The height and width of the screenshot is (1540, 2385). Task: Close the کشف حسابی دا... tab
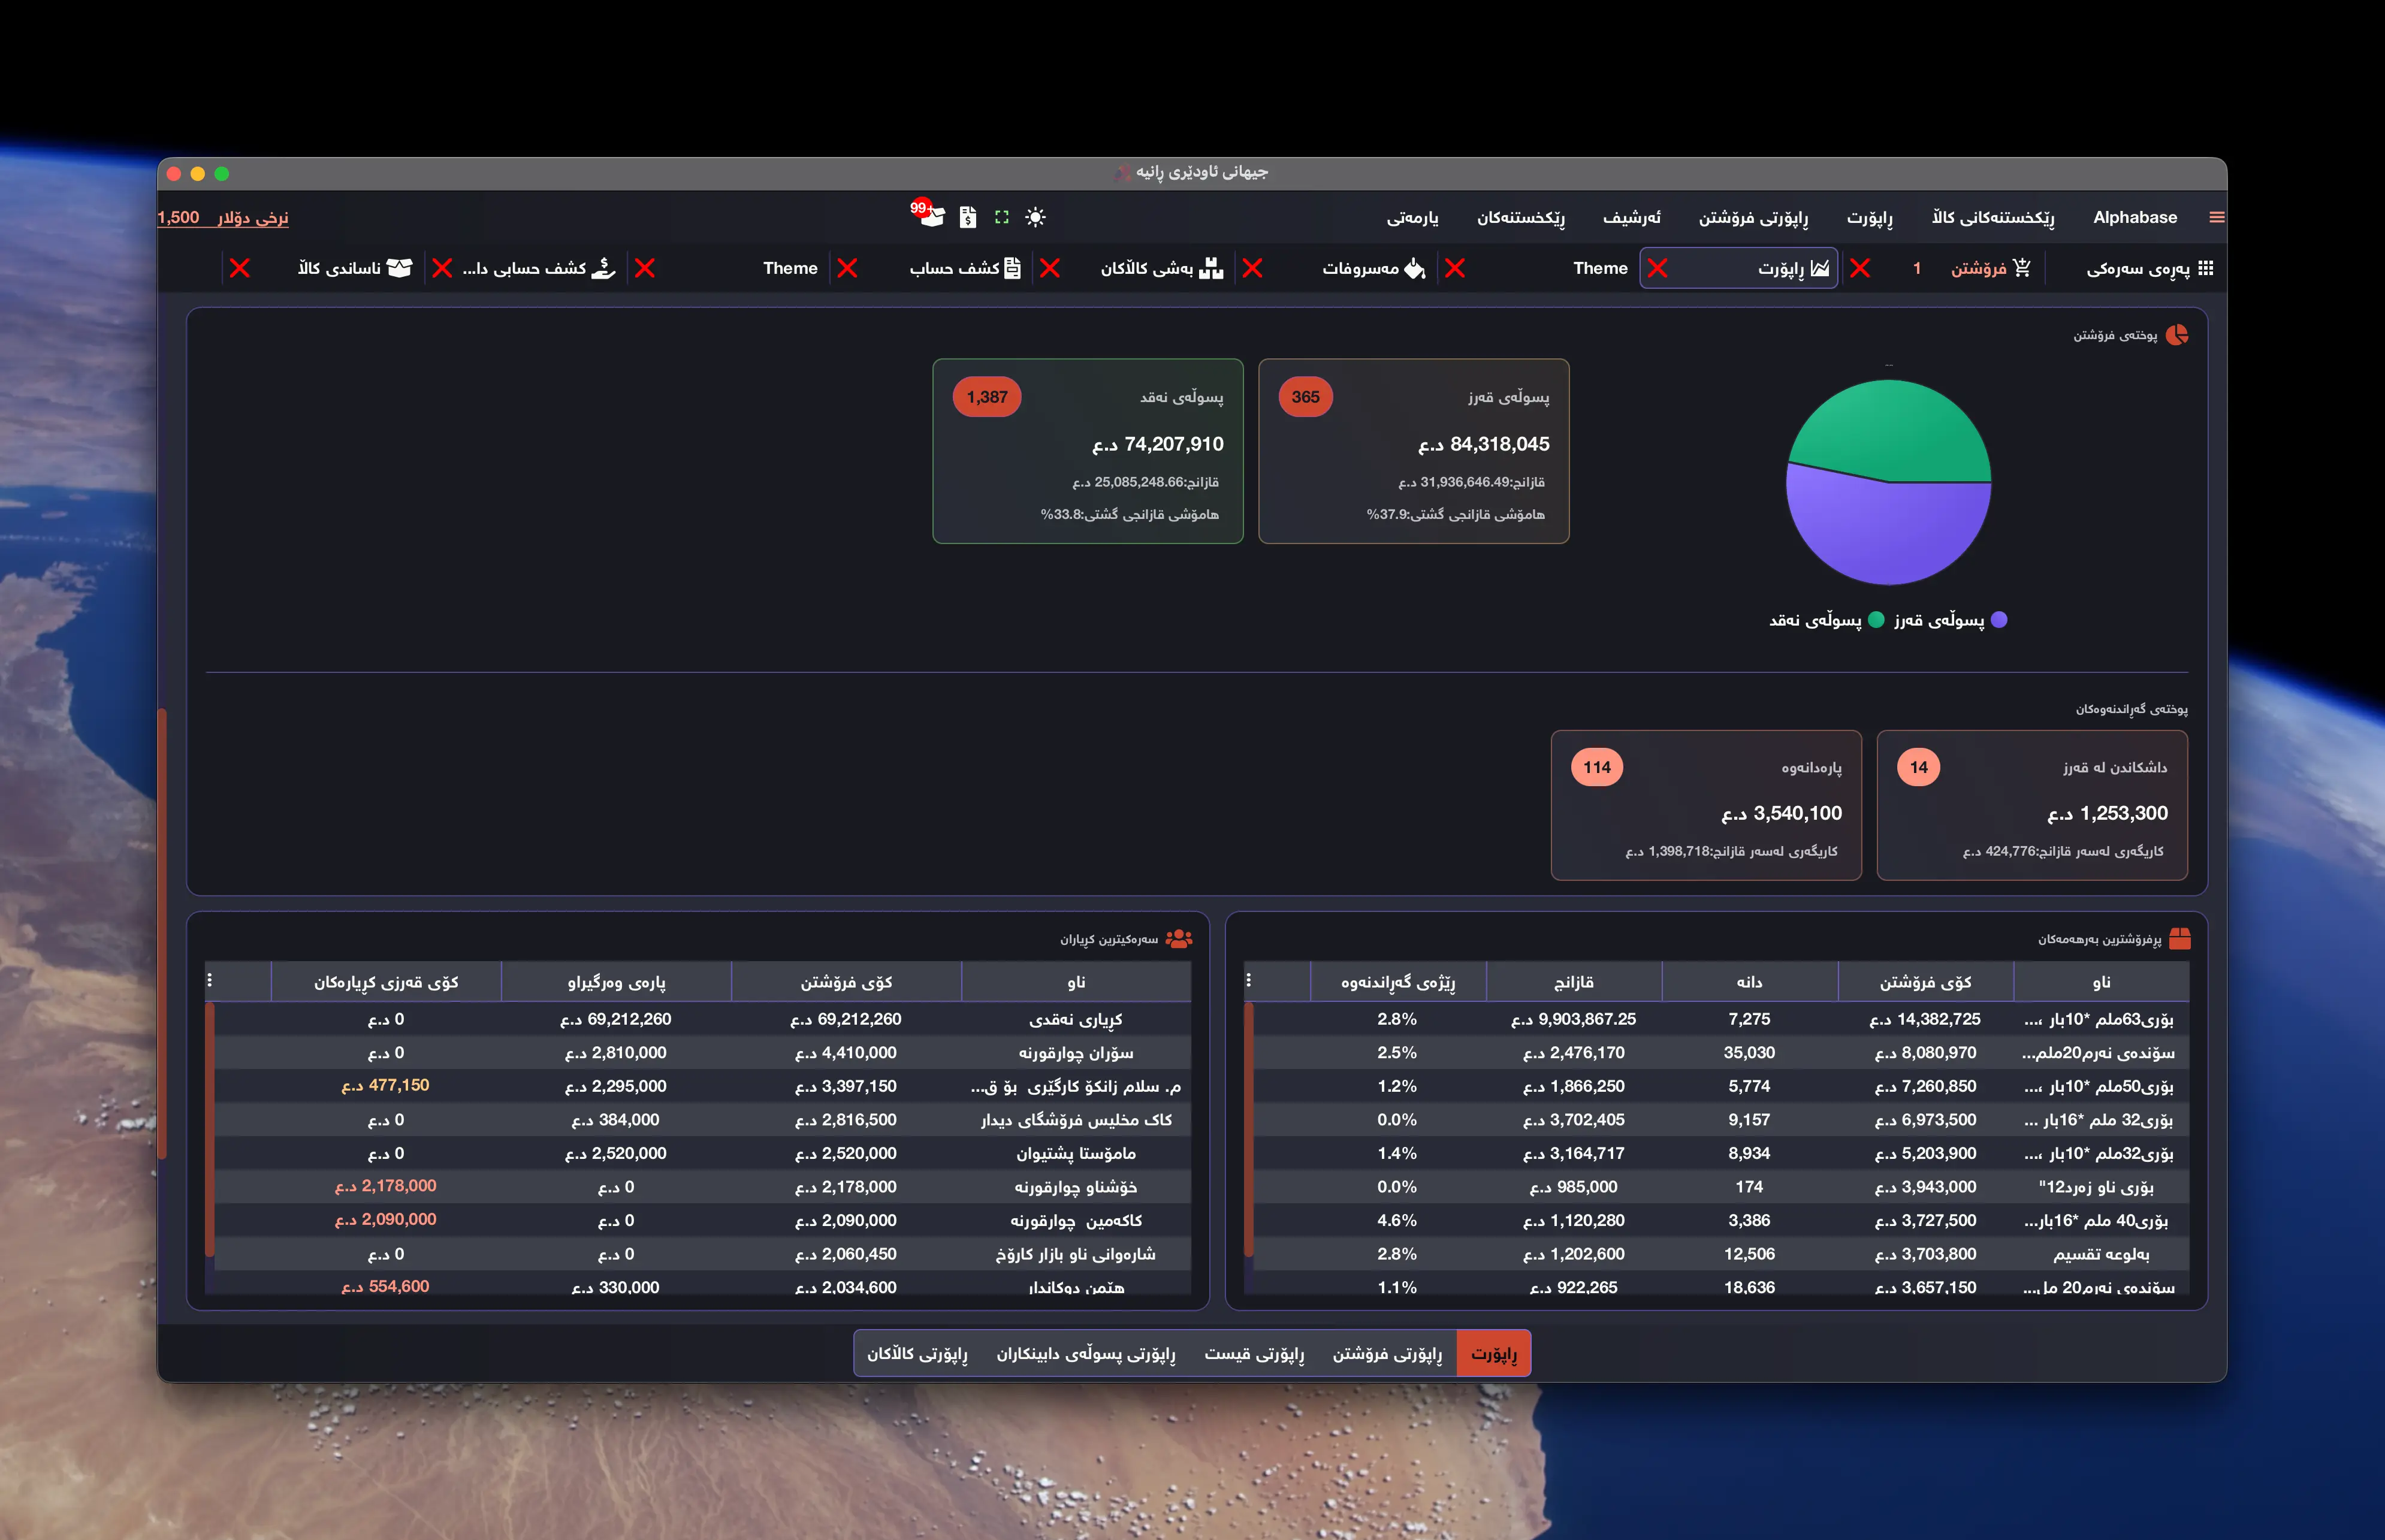(x=442, y=268)
